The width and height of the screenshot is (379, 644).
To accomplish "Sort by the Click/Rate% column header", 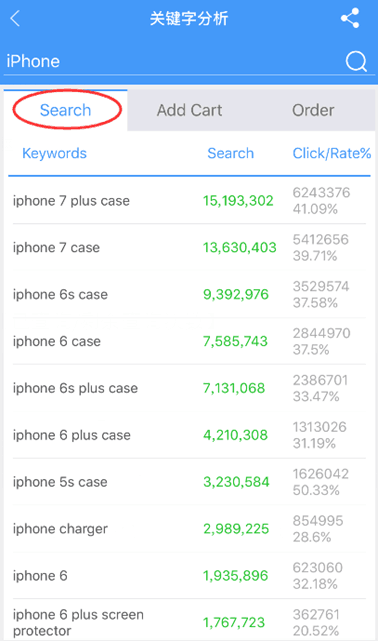I will click(332, 153).
